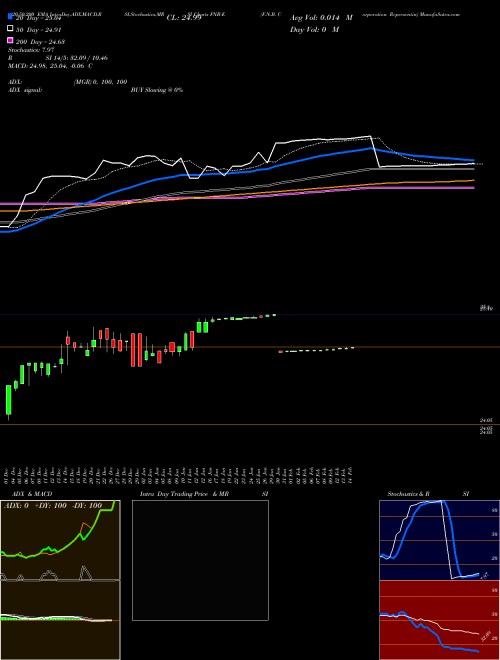Click the '200 Day - 24.63' label
This screenshot has width=500, height=660.
pyautogui.click(x=40, y=42)
